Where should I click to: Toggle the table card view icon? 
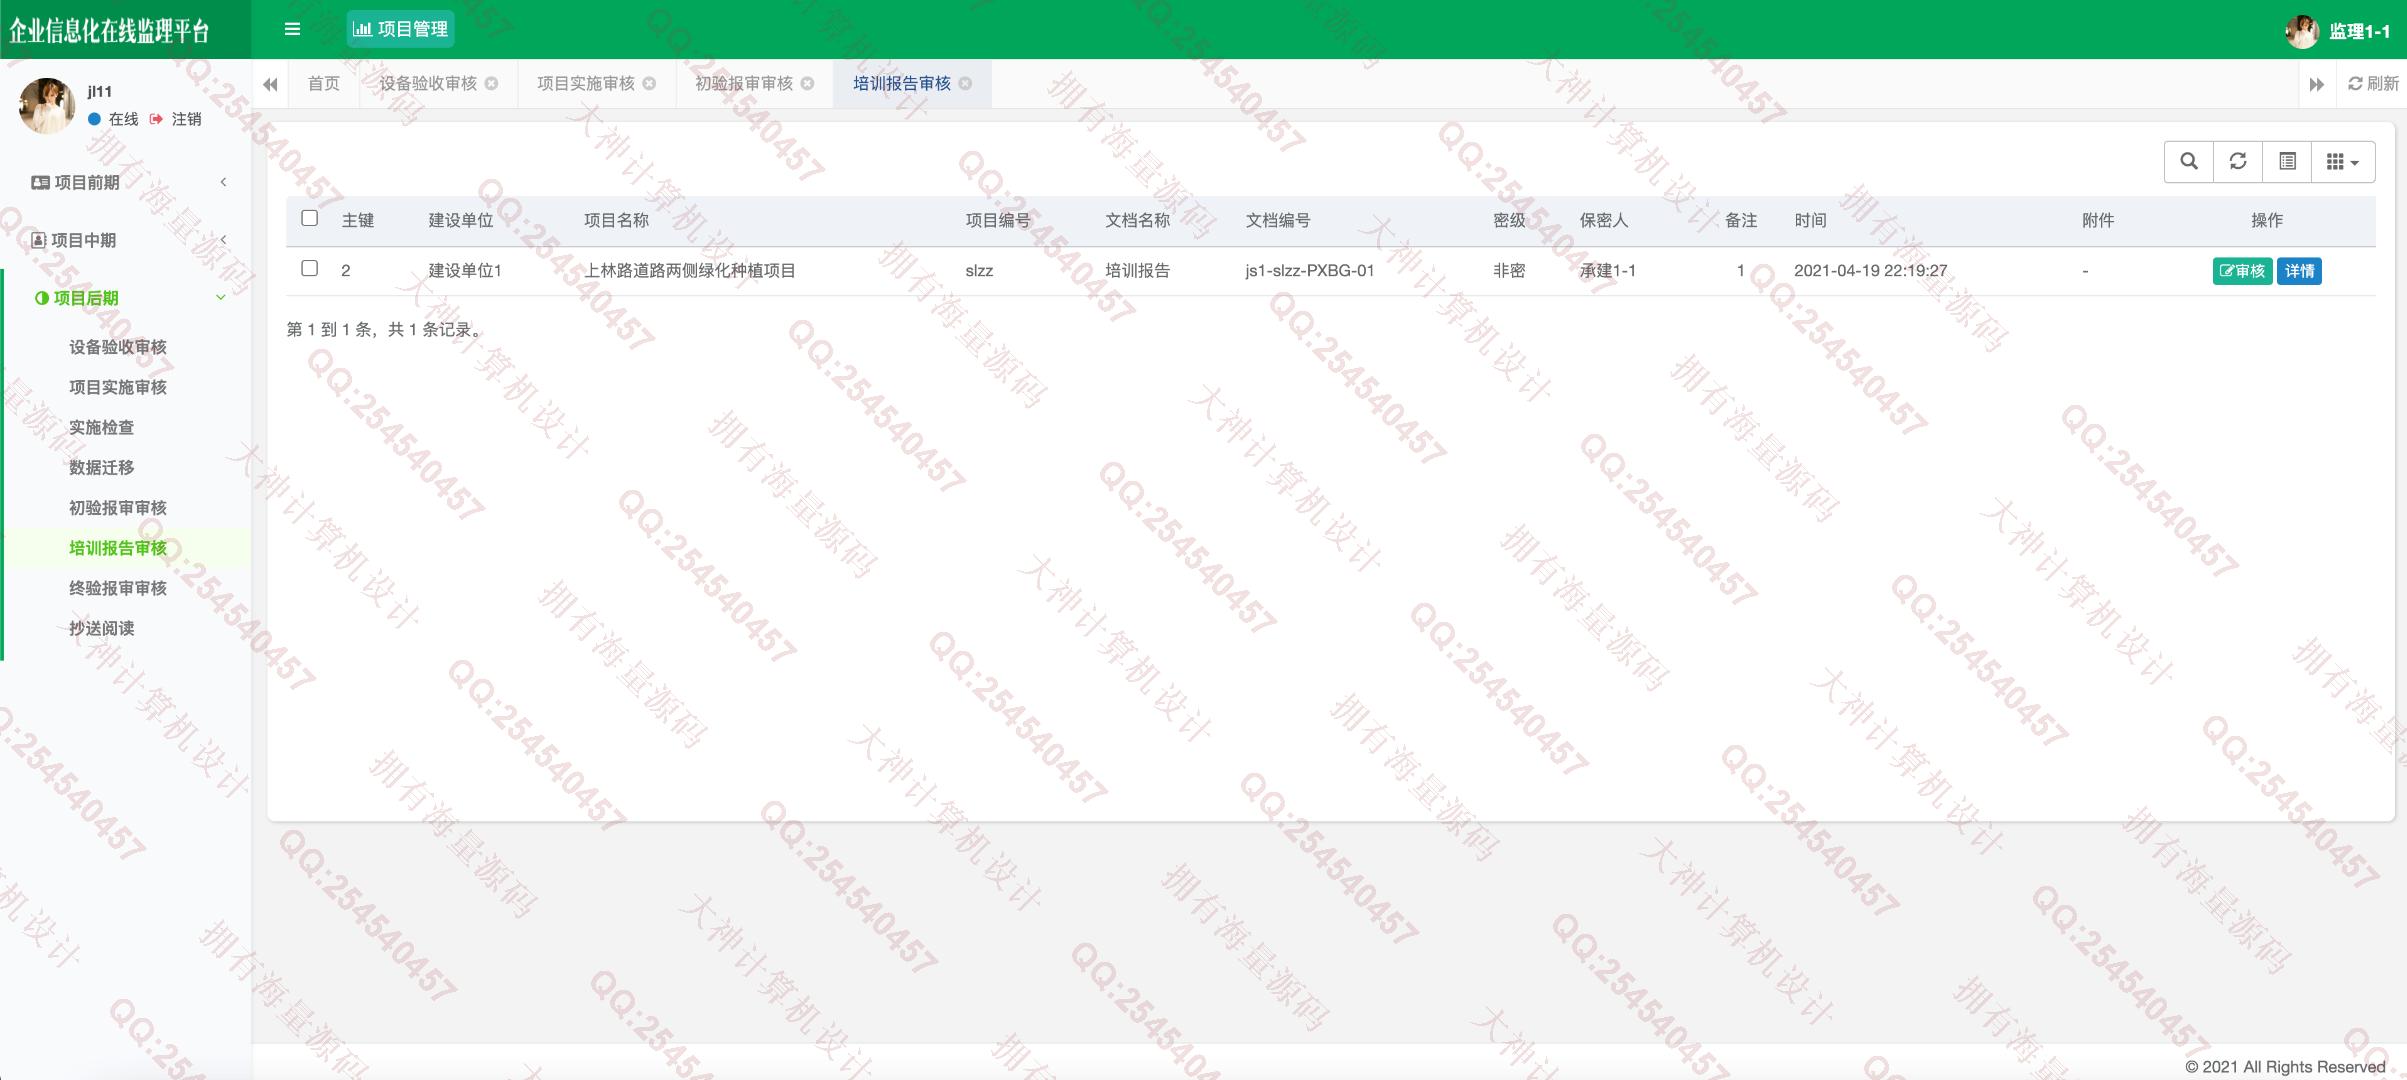(2287, 161)
